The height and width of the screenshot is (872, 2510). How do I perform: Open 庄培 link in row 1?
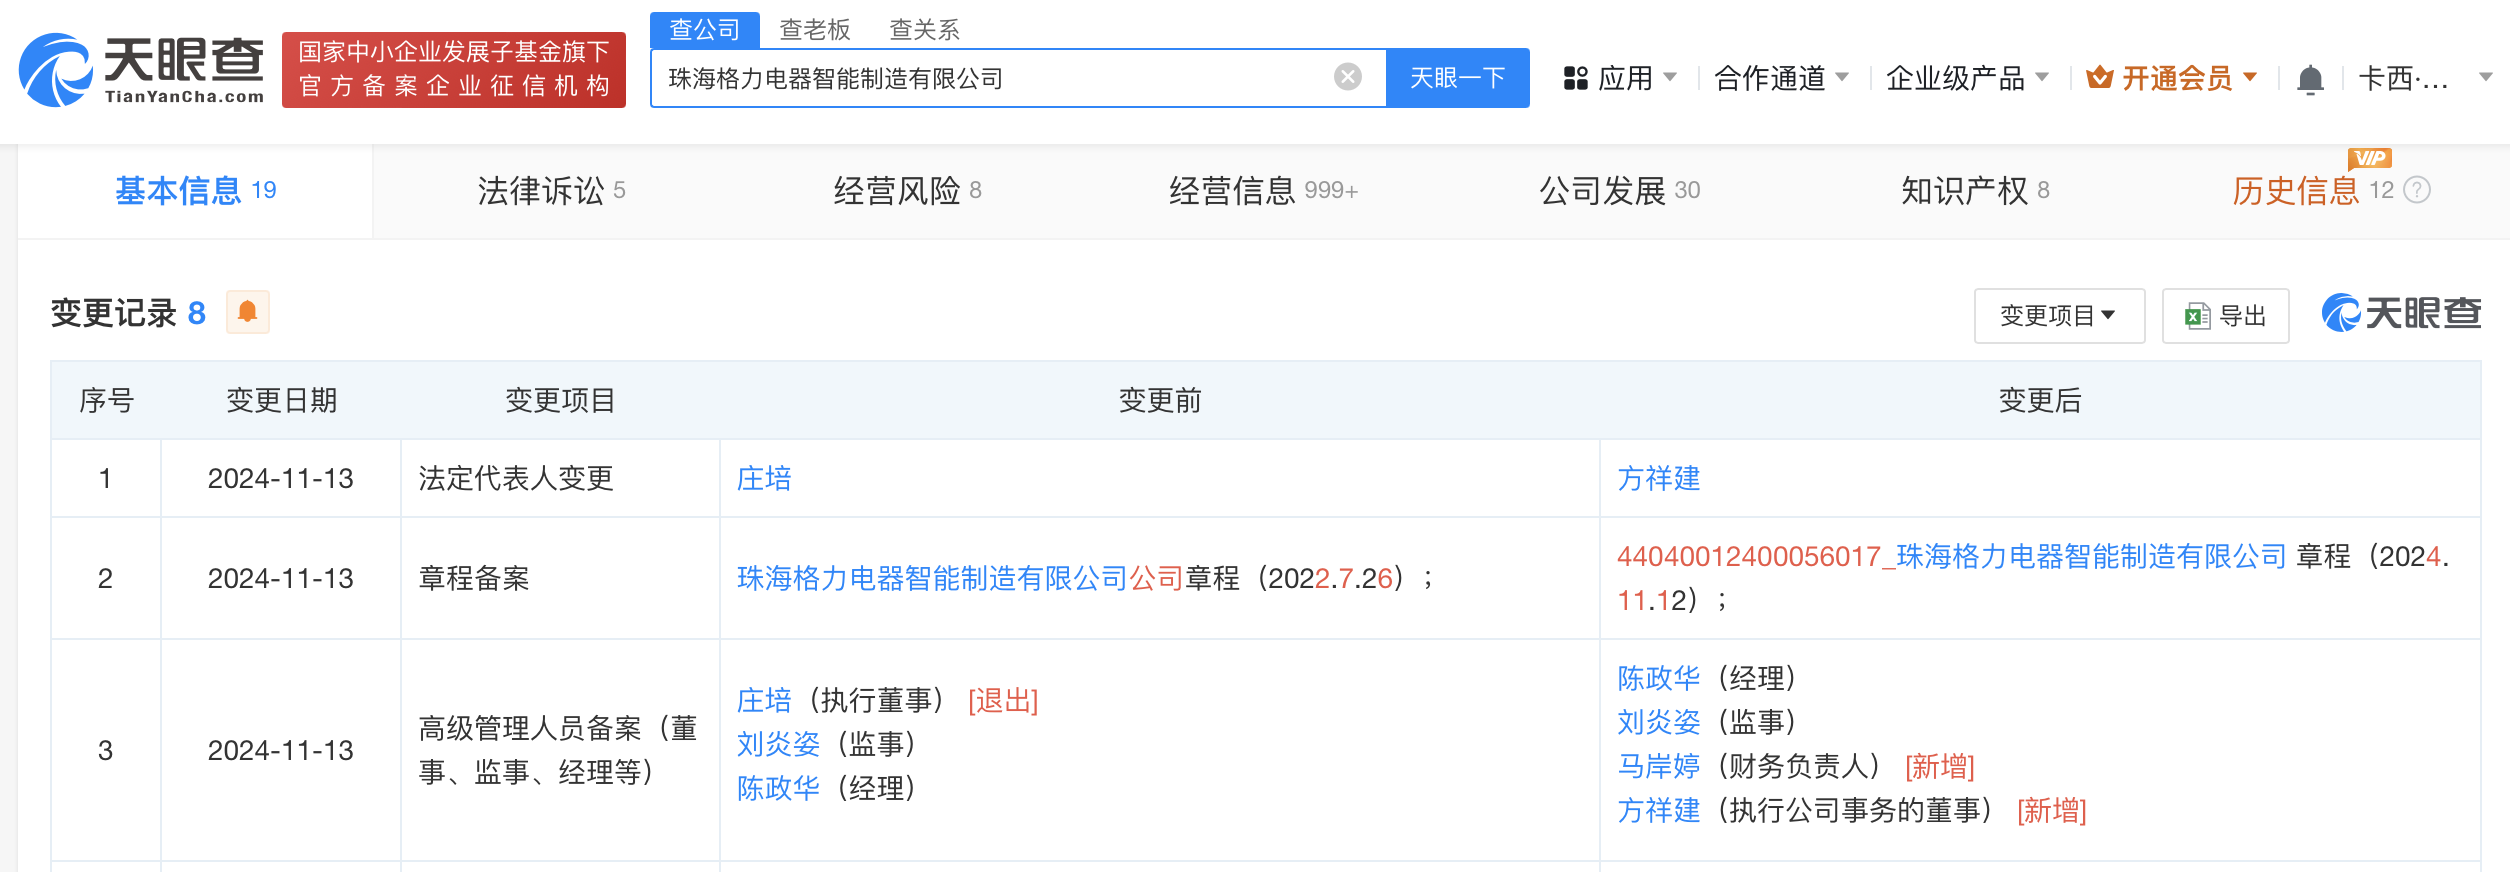tap(764, 479)
